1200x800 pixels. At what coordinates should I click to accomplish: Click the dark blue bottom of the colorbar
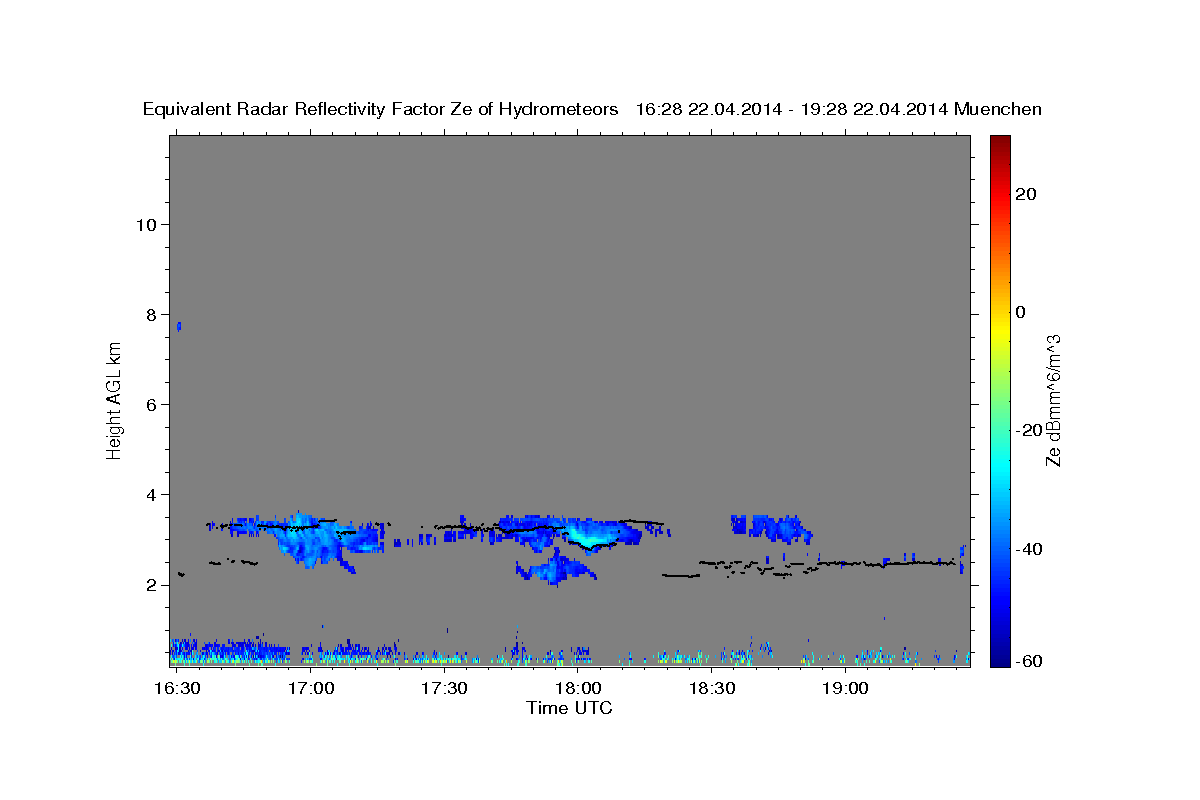[999, 658]
